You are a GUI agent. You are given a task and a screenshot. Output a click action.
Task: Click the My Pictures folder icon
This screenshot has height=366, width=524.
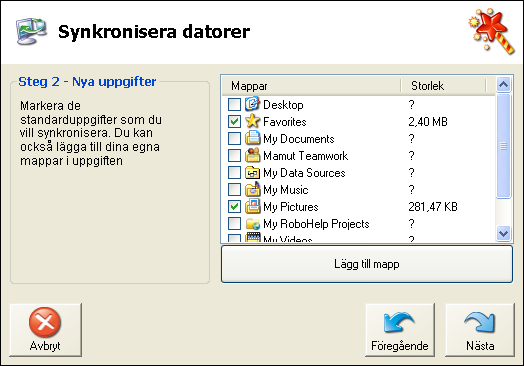coord(252,206)
